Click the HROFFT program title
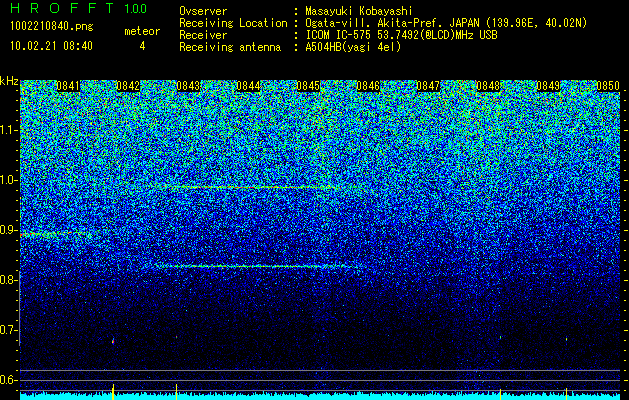Screen dimensions: 629x400 click(x=62, y=8)
